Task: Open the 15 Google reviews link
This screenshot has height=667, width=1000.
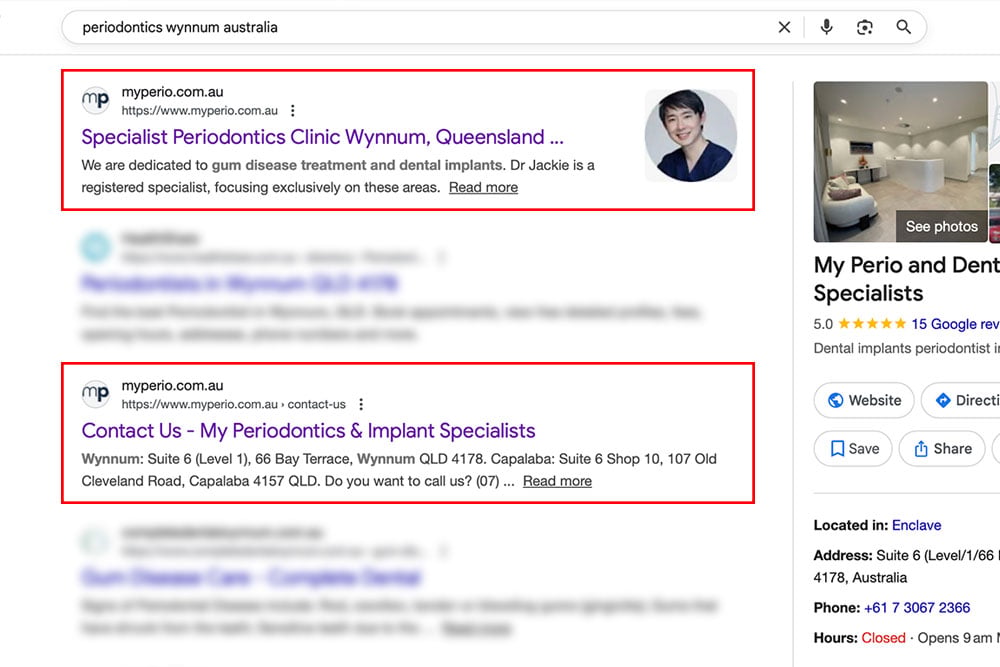Action: pos(955,324)
